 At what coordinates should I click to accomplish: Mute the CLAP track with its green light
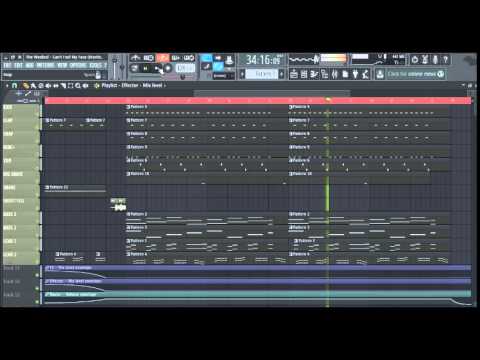pyautogui.click(x=37, y=128)
